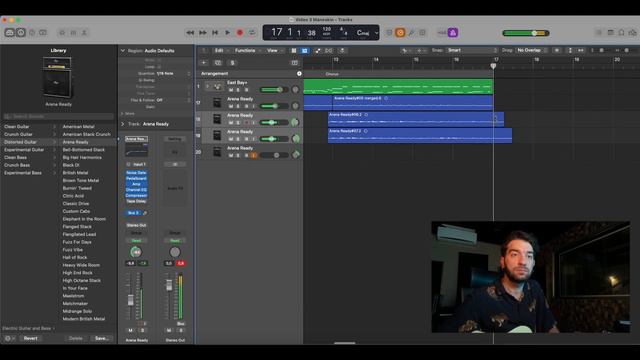Screen dimensions: 640x360
Task: Record-enable the Arena Ready track 18
Action: (x=246, y=122)
